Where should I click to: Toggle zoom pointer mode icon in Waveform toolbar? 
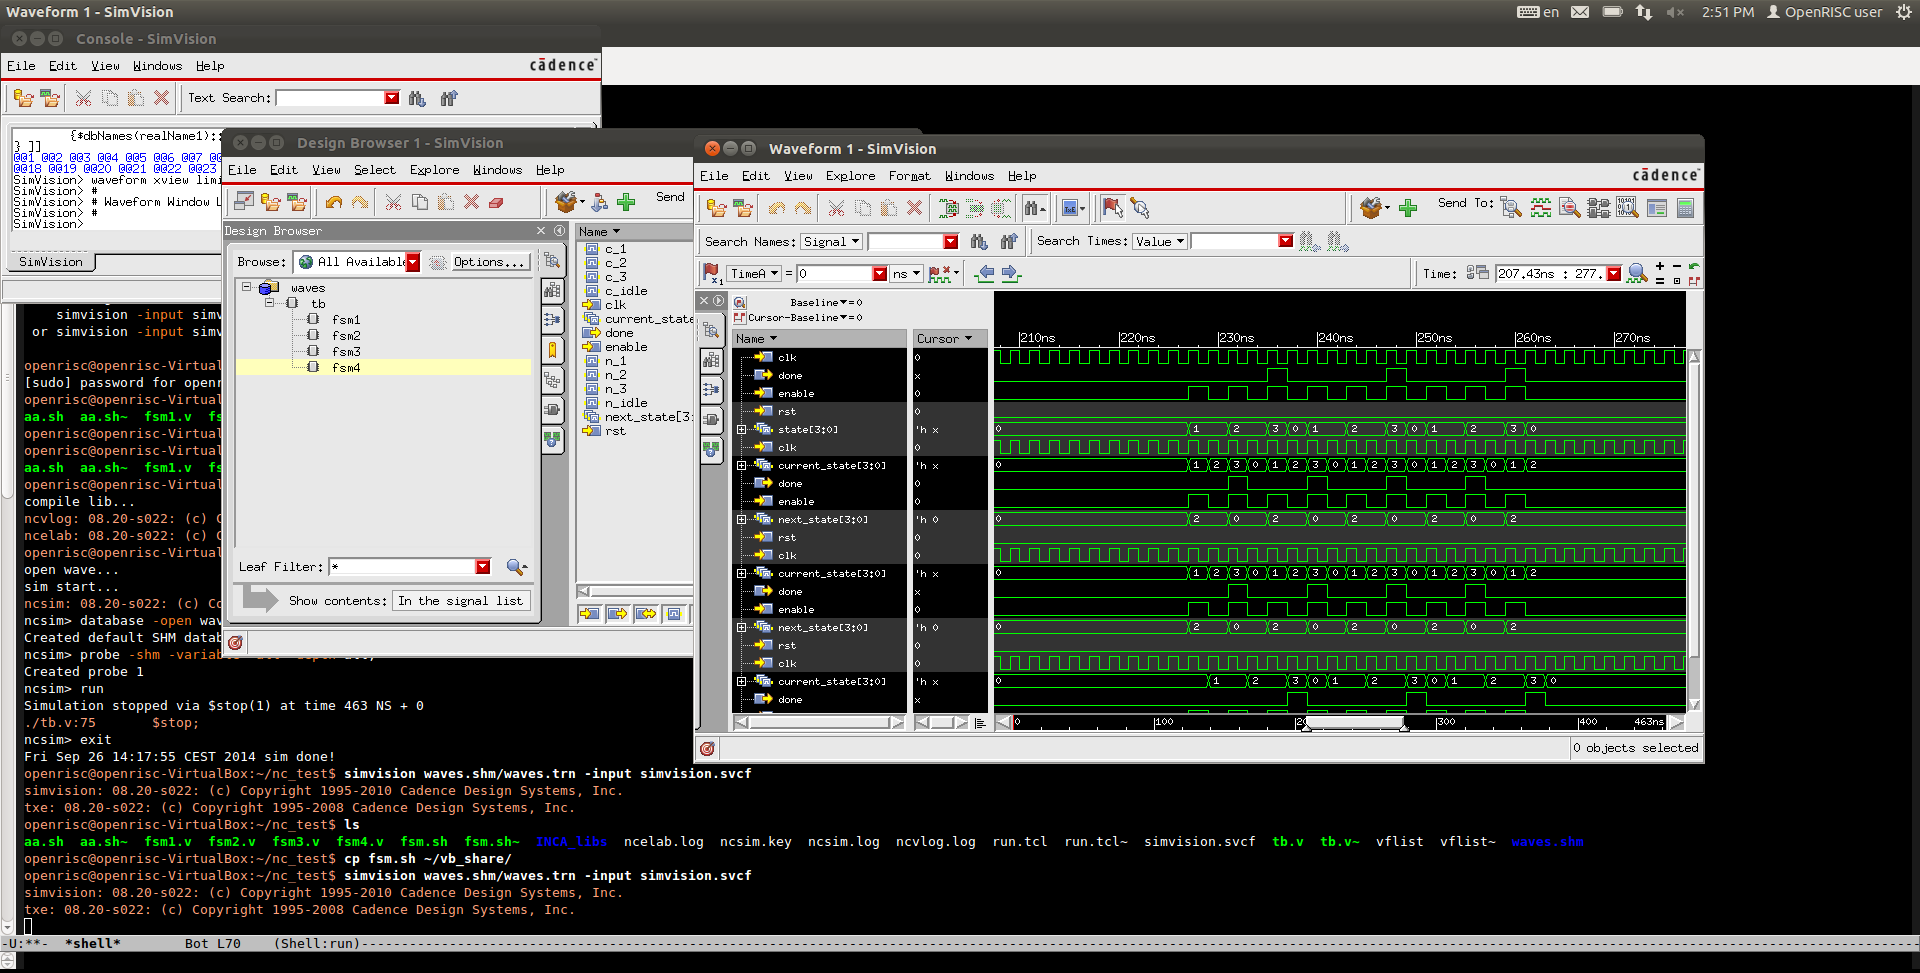[1139, 208]
